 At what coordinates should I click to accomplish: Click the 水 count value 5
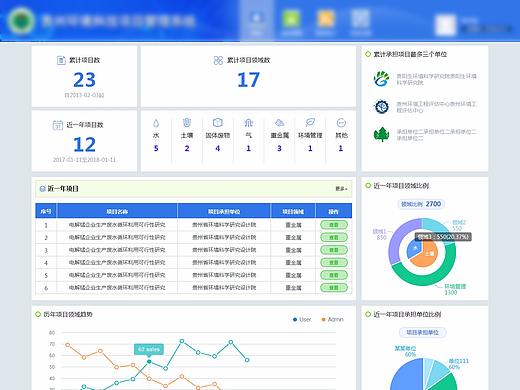[x=156, y=148]
